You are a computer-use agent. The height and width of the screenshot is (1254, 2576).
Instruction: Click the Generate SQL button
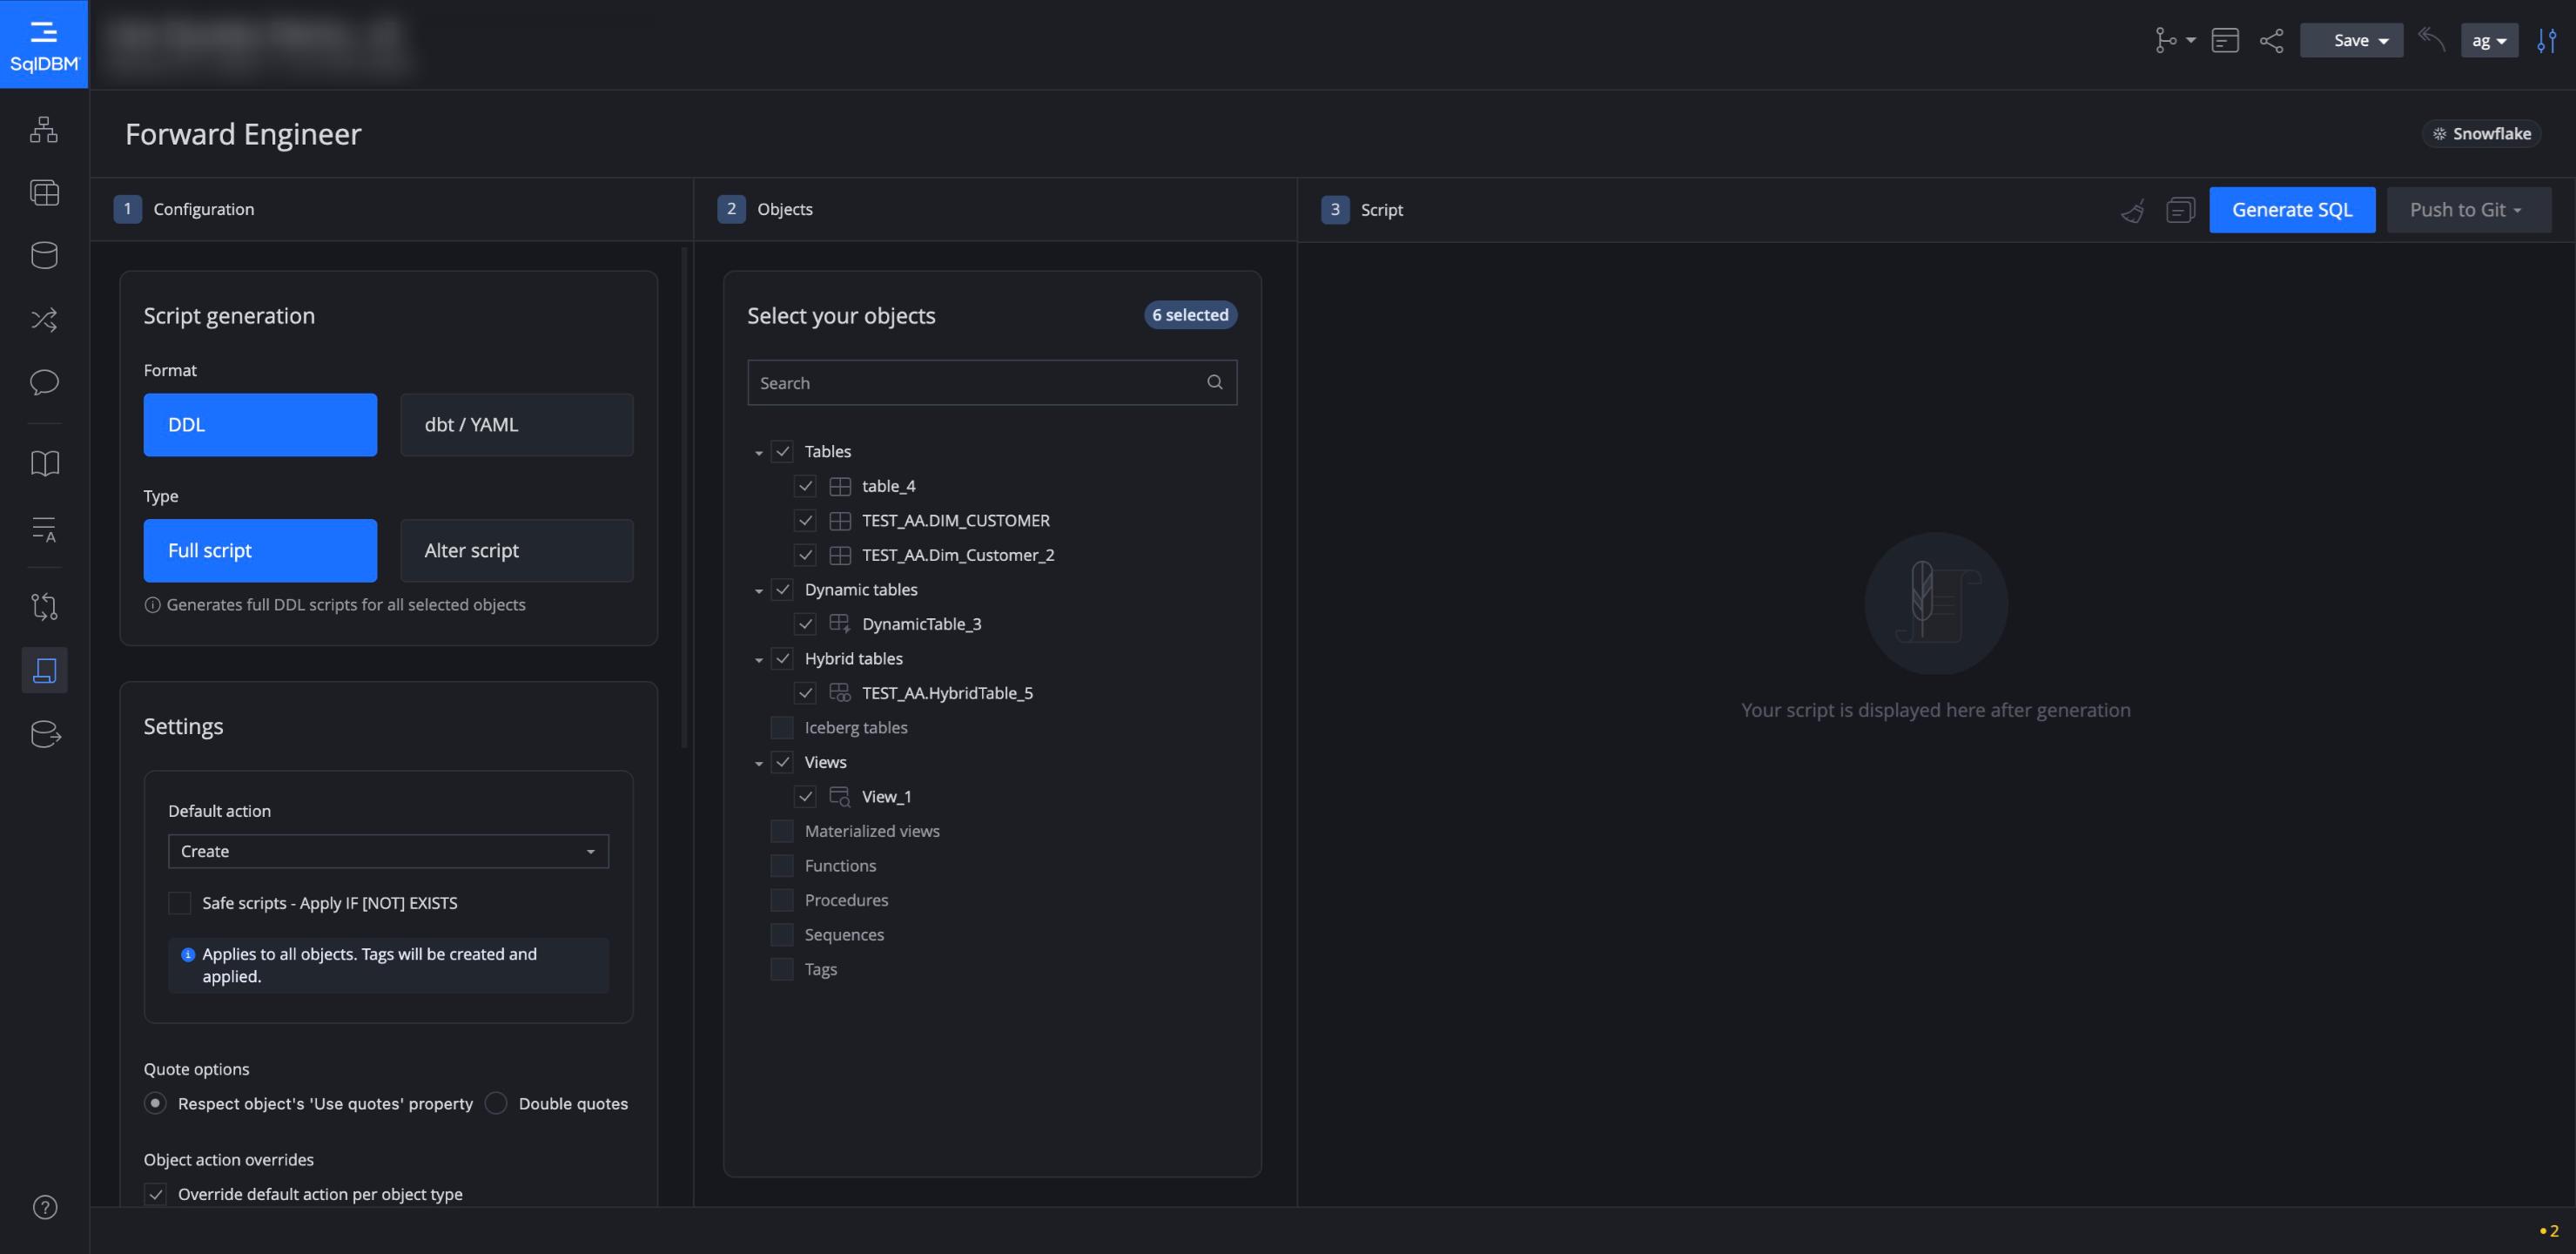(2292, 210)
